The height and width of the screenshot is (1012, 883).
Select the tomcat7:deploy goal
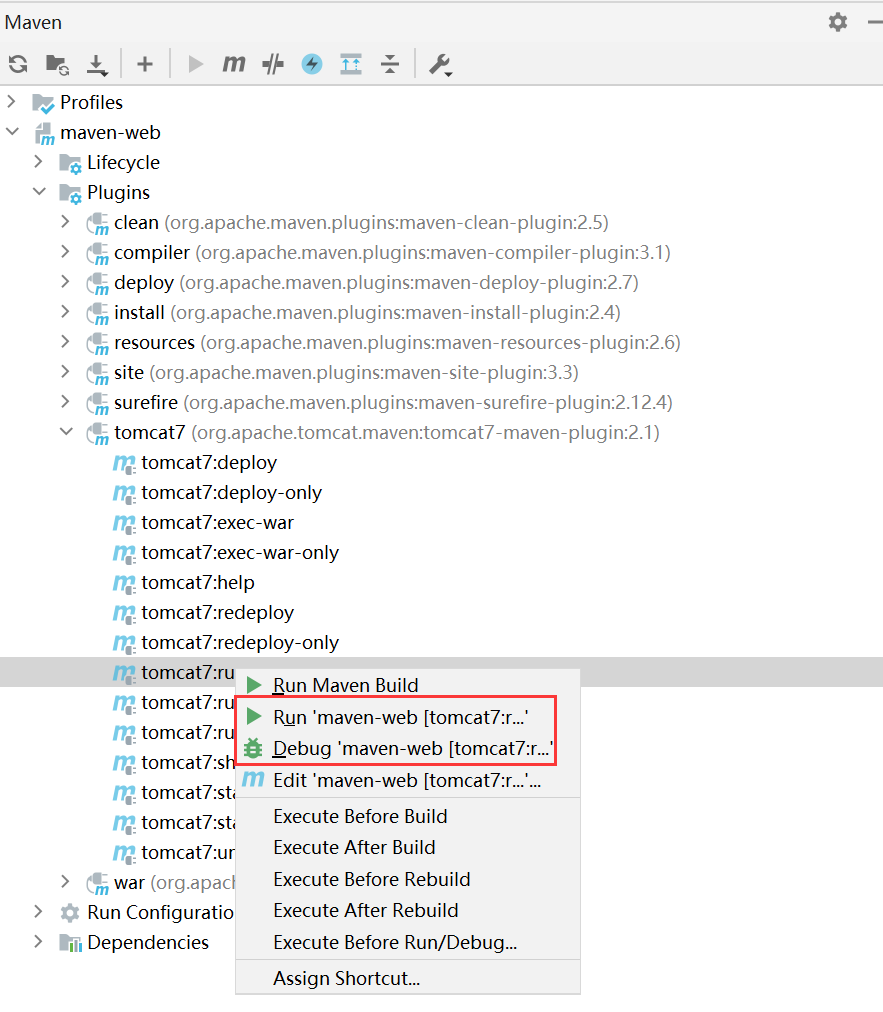[x=209, y=463]
